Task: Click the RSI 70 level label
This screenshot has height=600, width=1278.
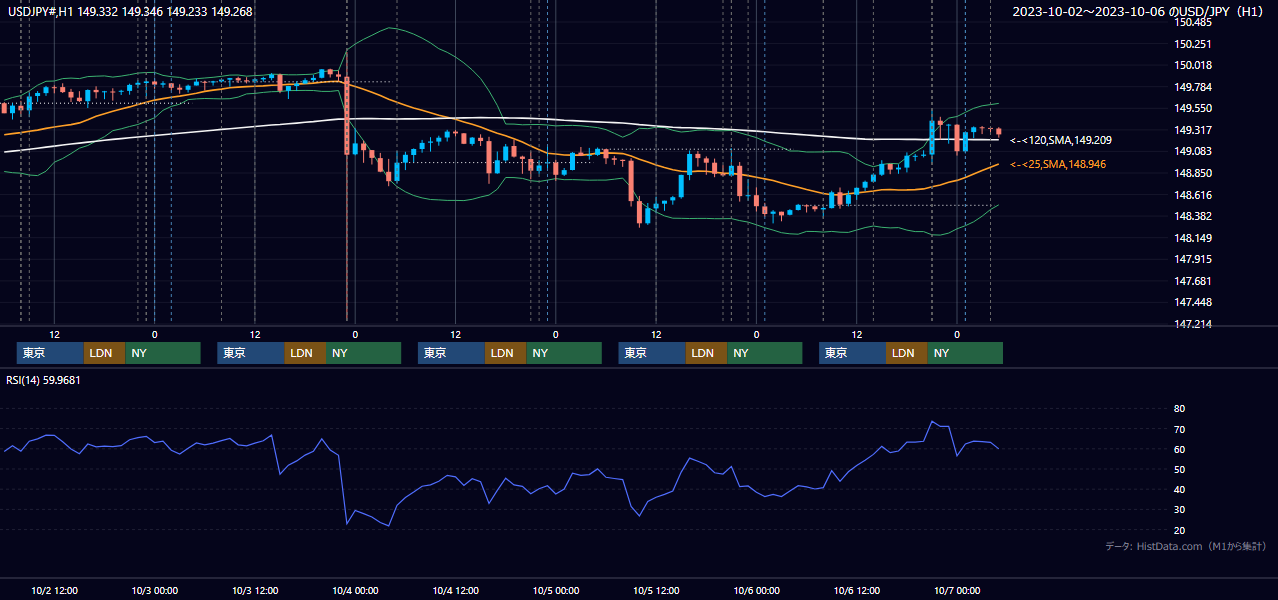Action: 1179,429
